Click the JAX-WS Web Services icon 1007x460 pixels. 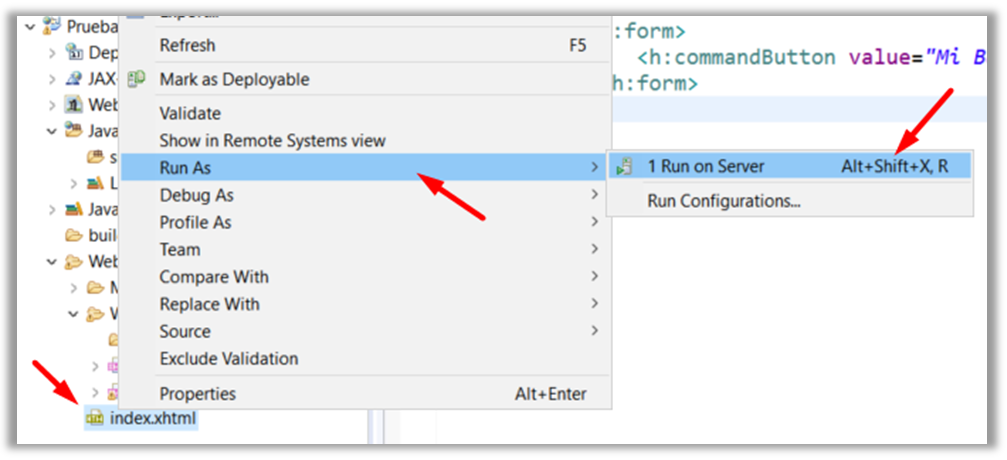click(74, 79)
